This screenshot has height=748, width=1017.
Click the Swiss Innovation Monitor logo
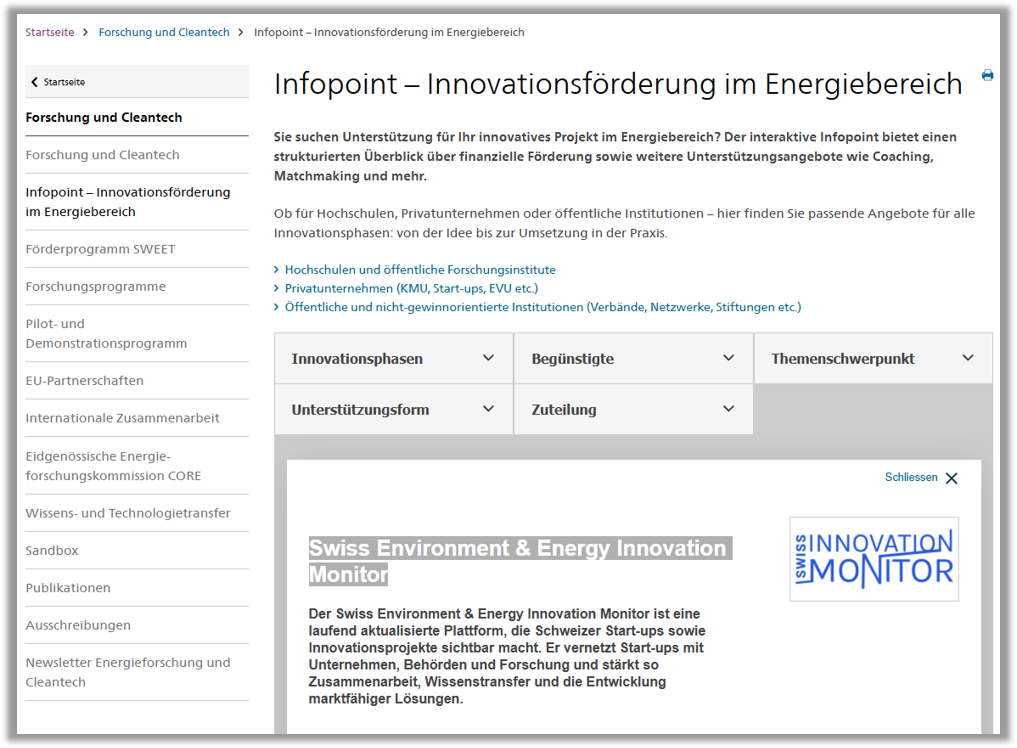[873, 559]
